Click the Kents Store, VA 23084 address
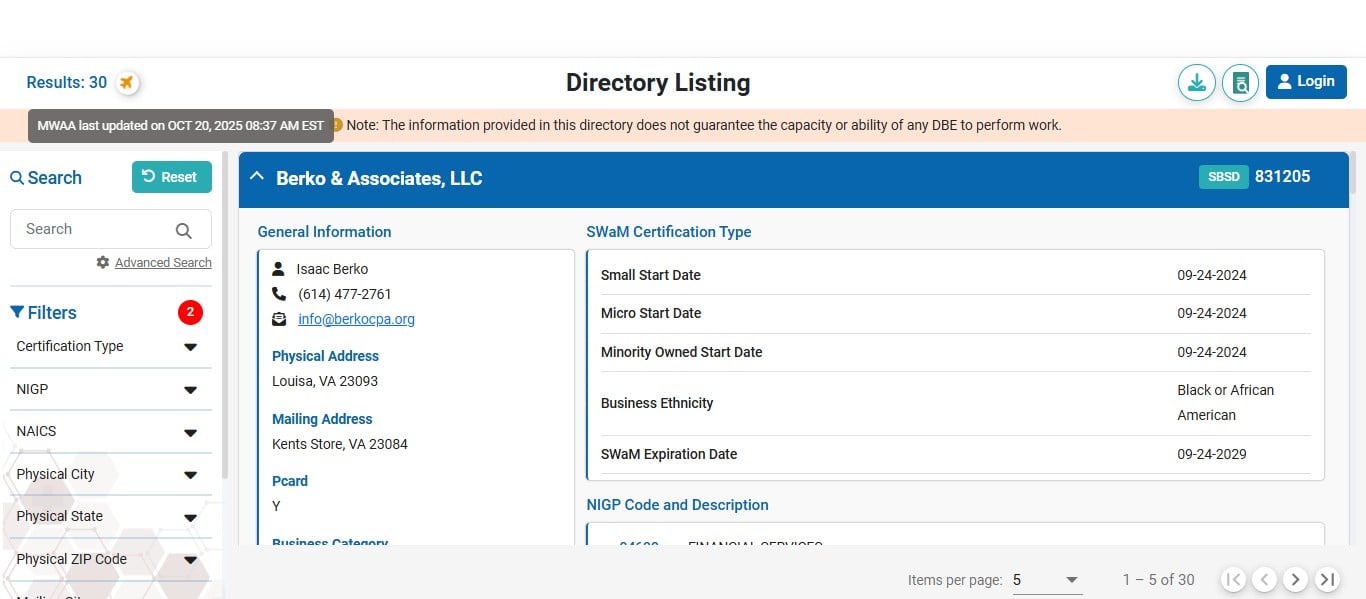Screen dimensions: 1366x599 click(340, 444)
